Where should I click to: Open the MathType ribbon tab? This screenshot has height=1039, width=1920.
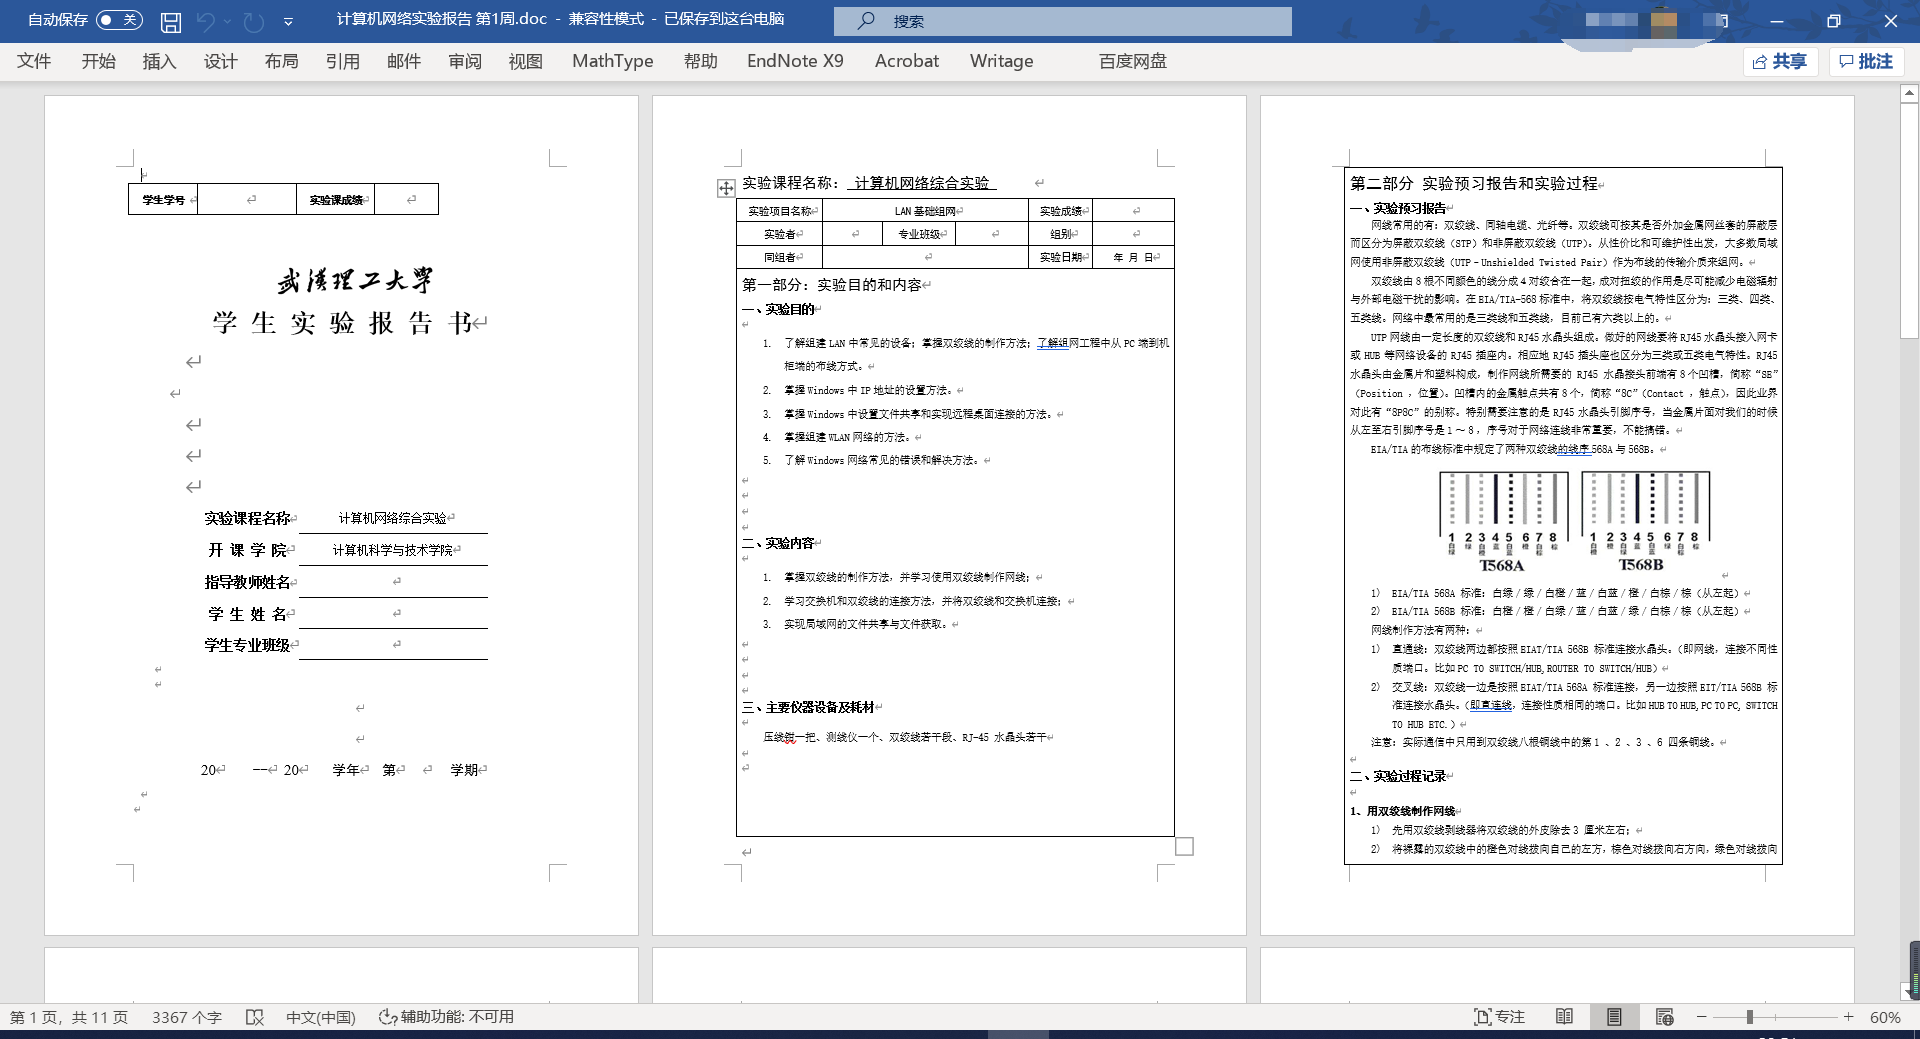pyautogui.click(x=612, y=61)
